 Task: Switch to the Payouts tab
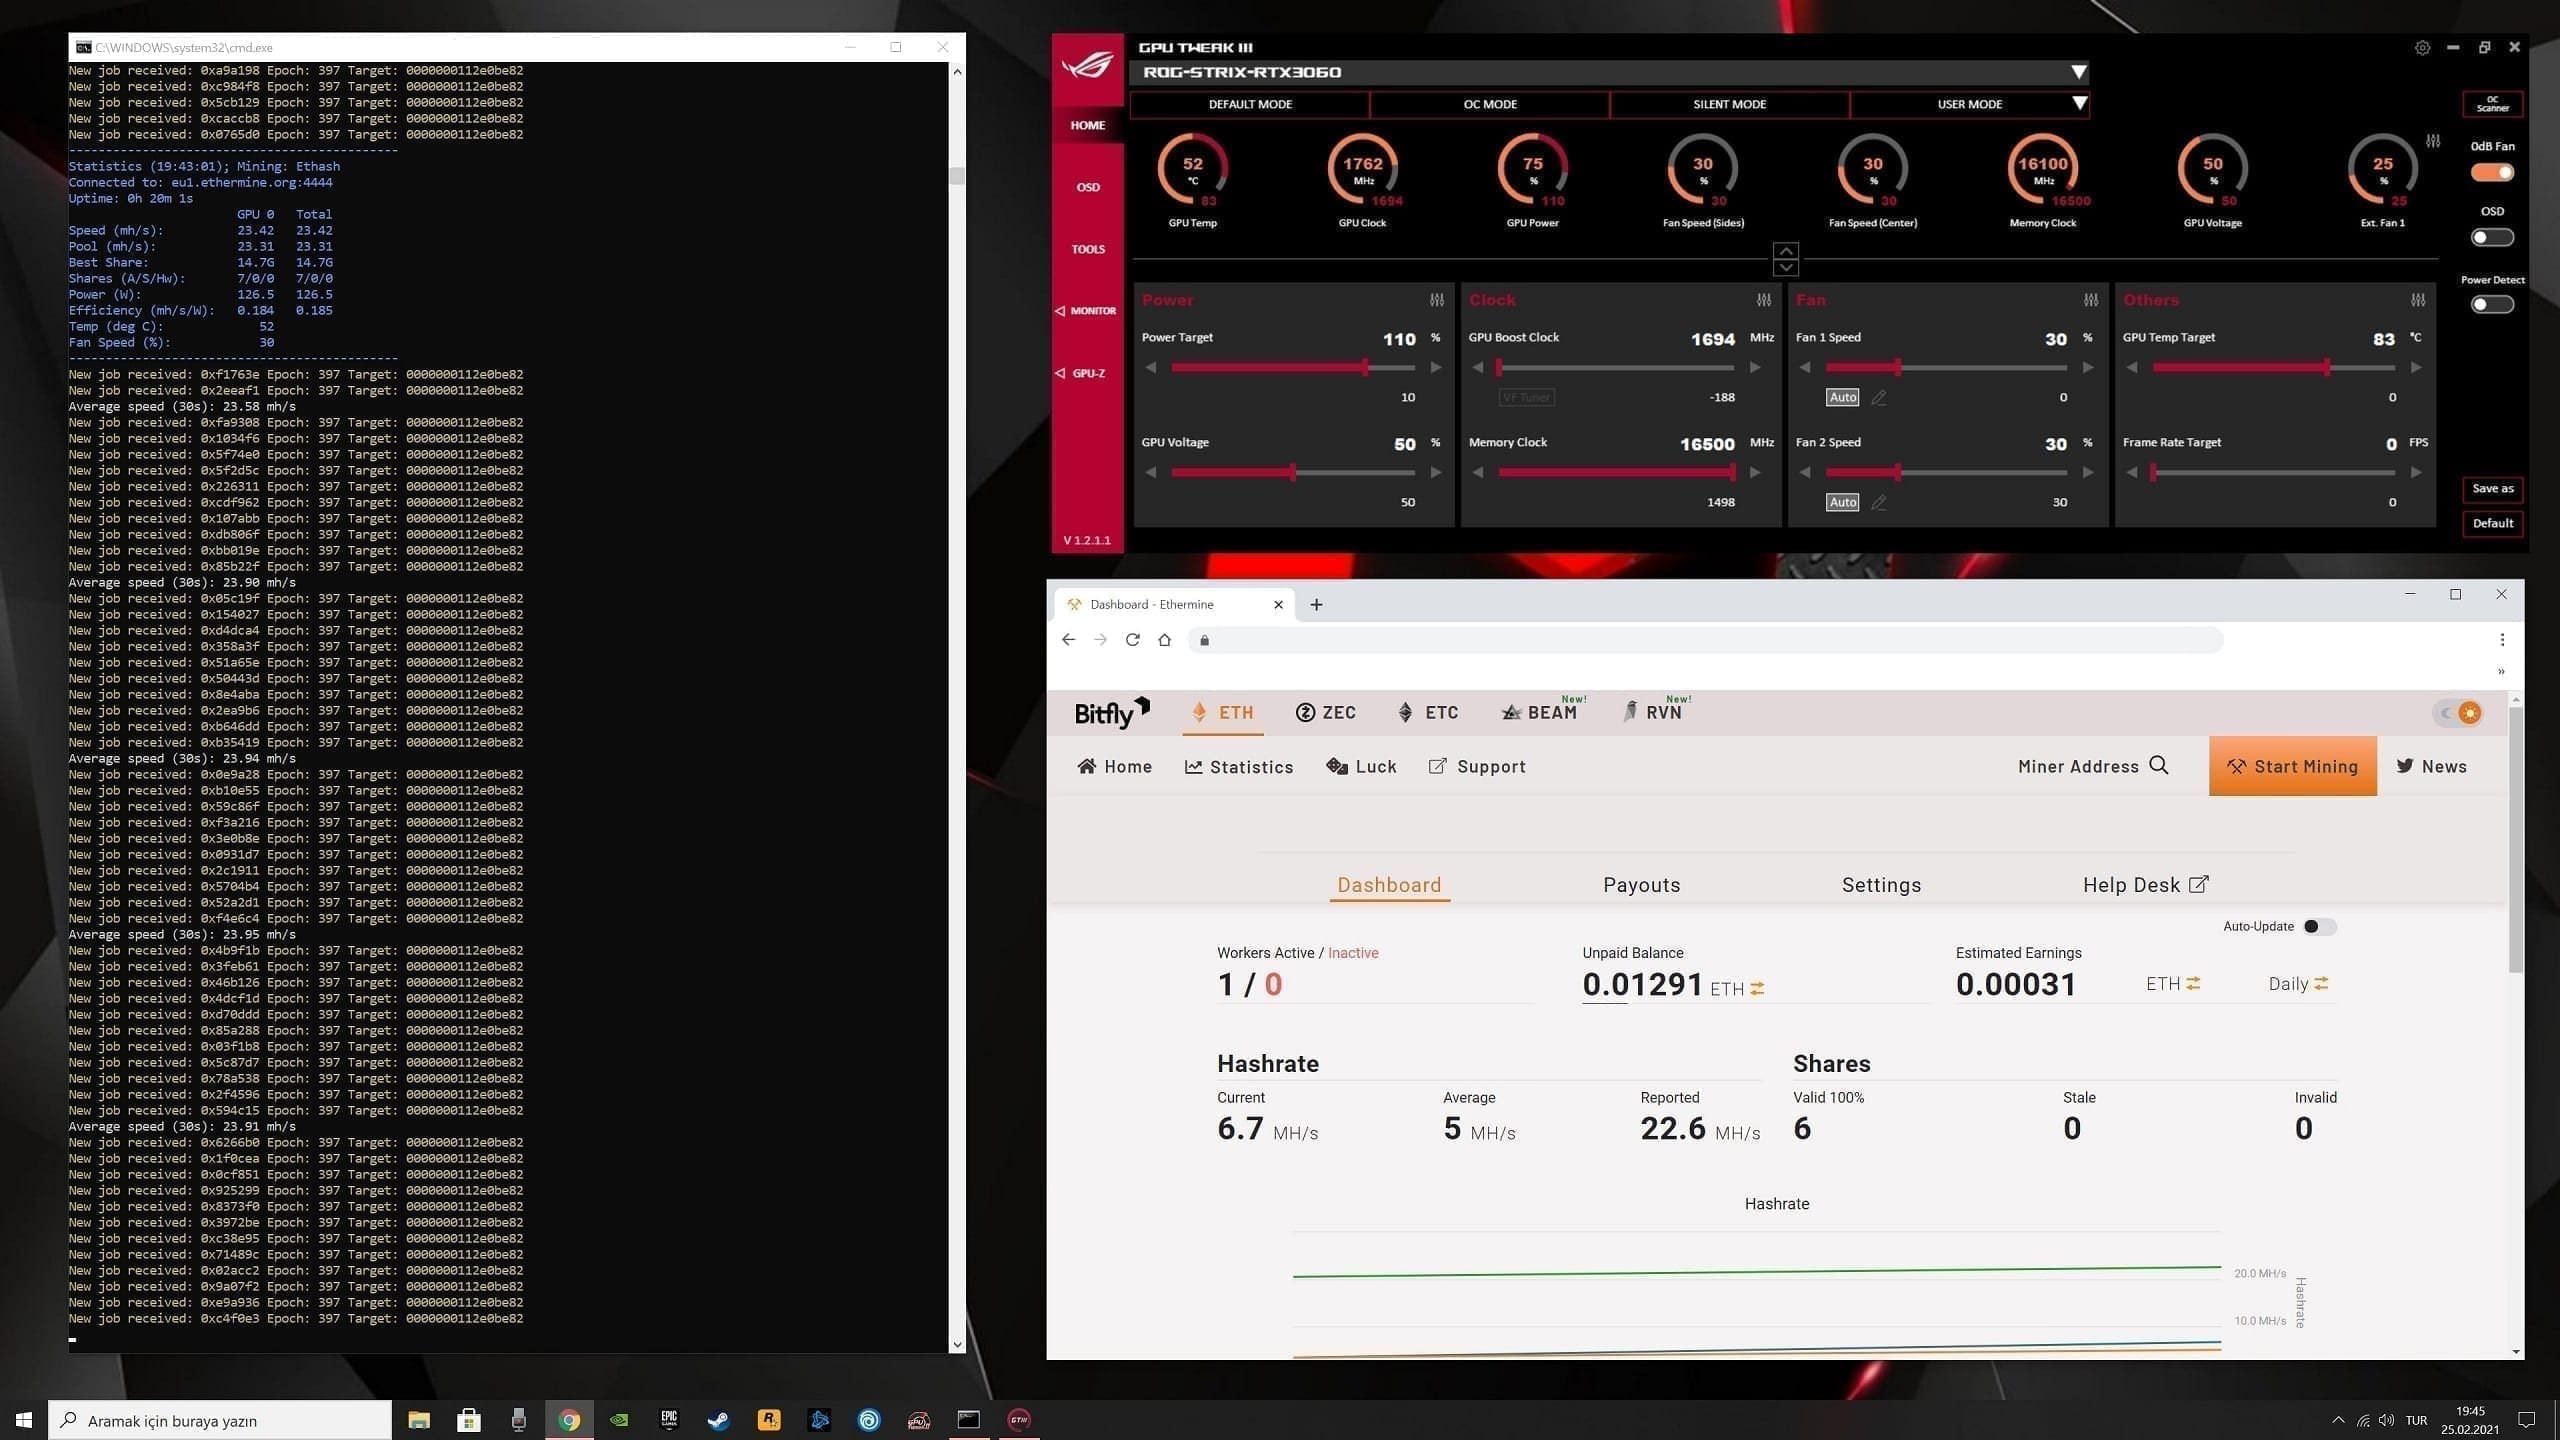click(x=1641, y=885)
